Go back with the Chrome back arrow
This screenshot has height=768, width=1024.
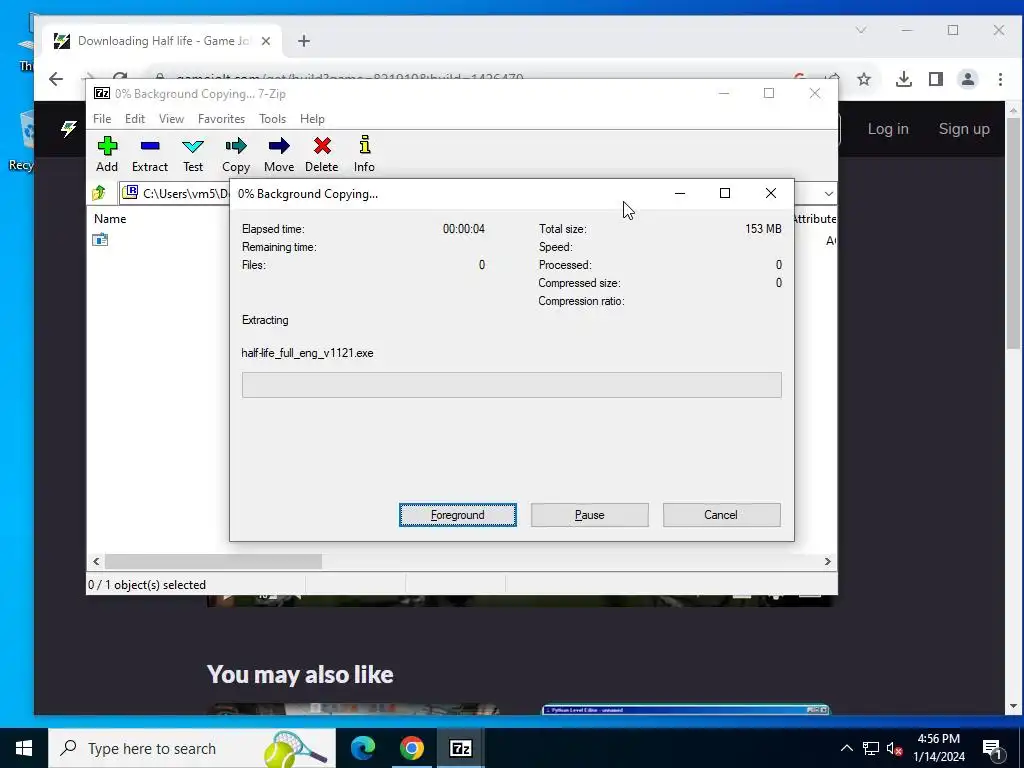[56, 79]
